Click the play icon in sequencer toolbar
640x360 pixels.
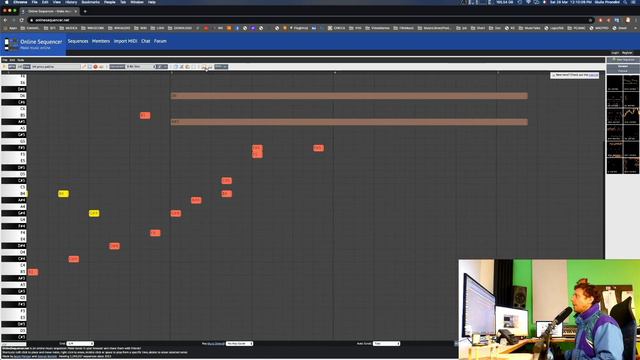[4, 67]
